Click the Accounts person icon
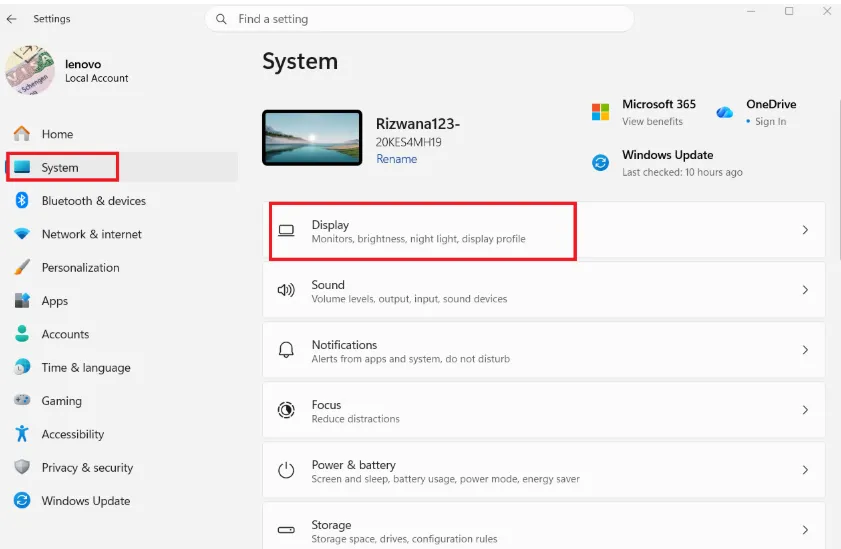 pyautogui.click(x=22, y=333)
